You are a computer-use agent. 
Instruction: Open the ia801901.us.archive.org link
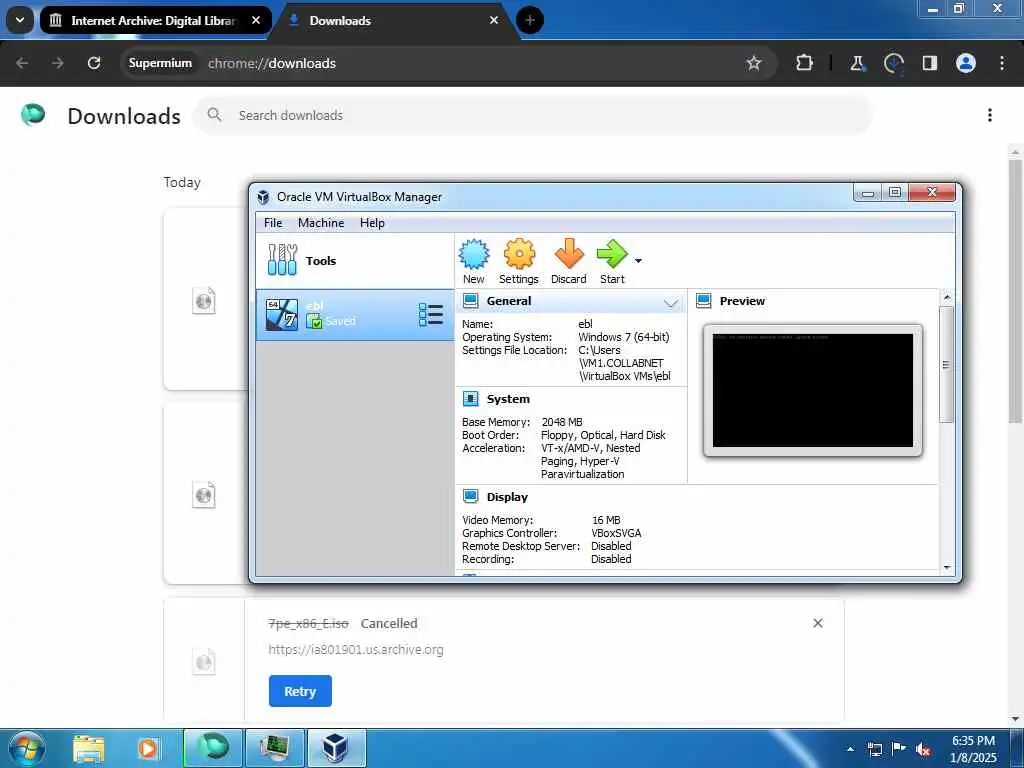[x=356, y=650]
